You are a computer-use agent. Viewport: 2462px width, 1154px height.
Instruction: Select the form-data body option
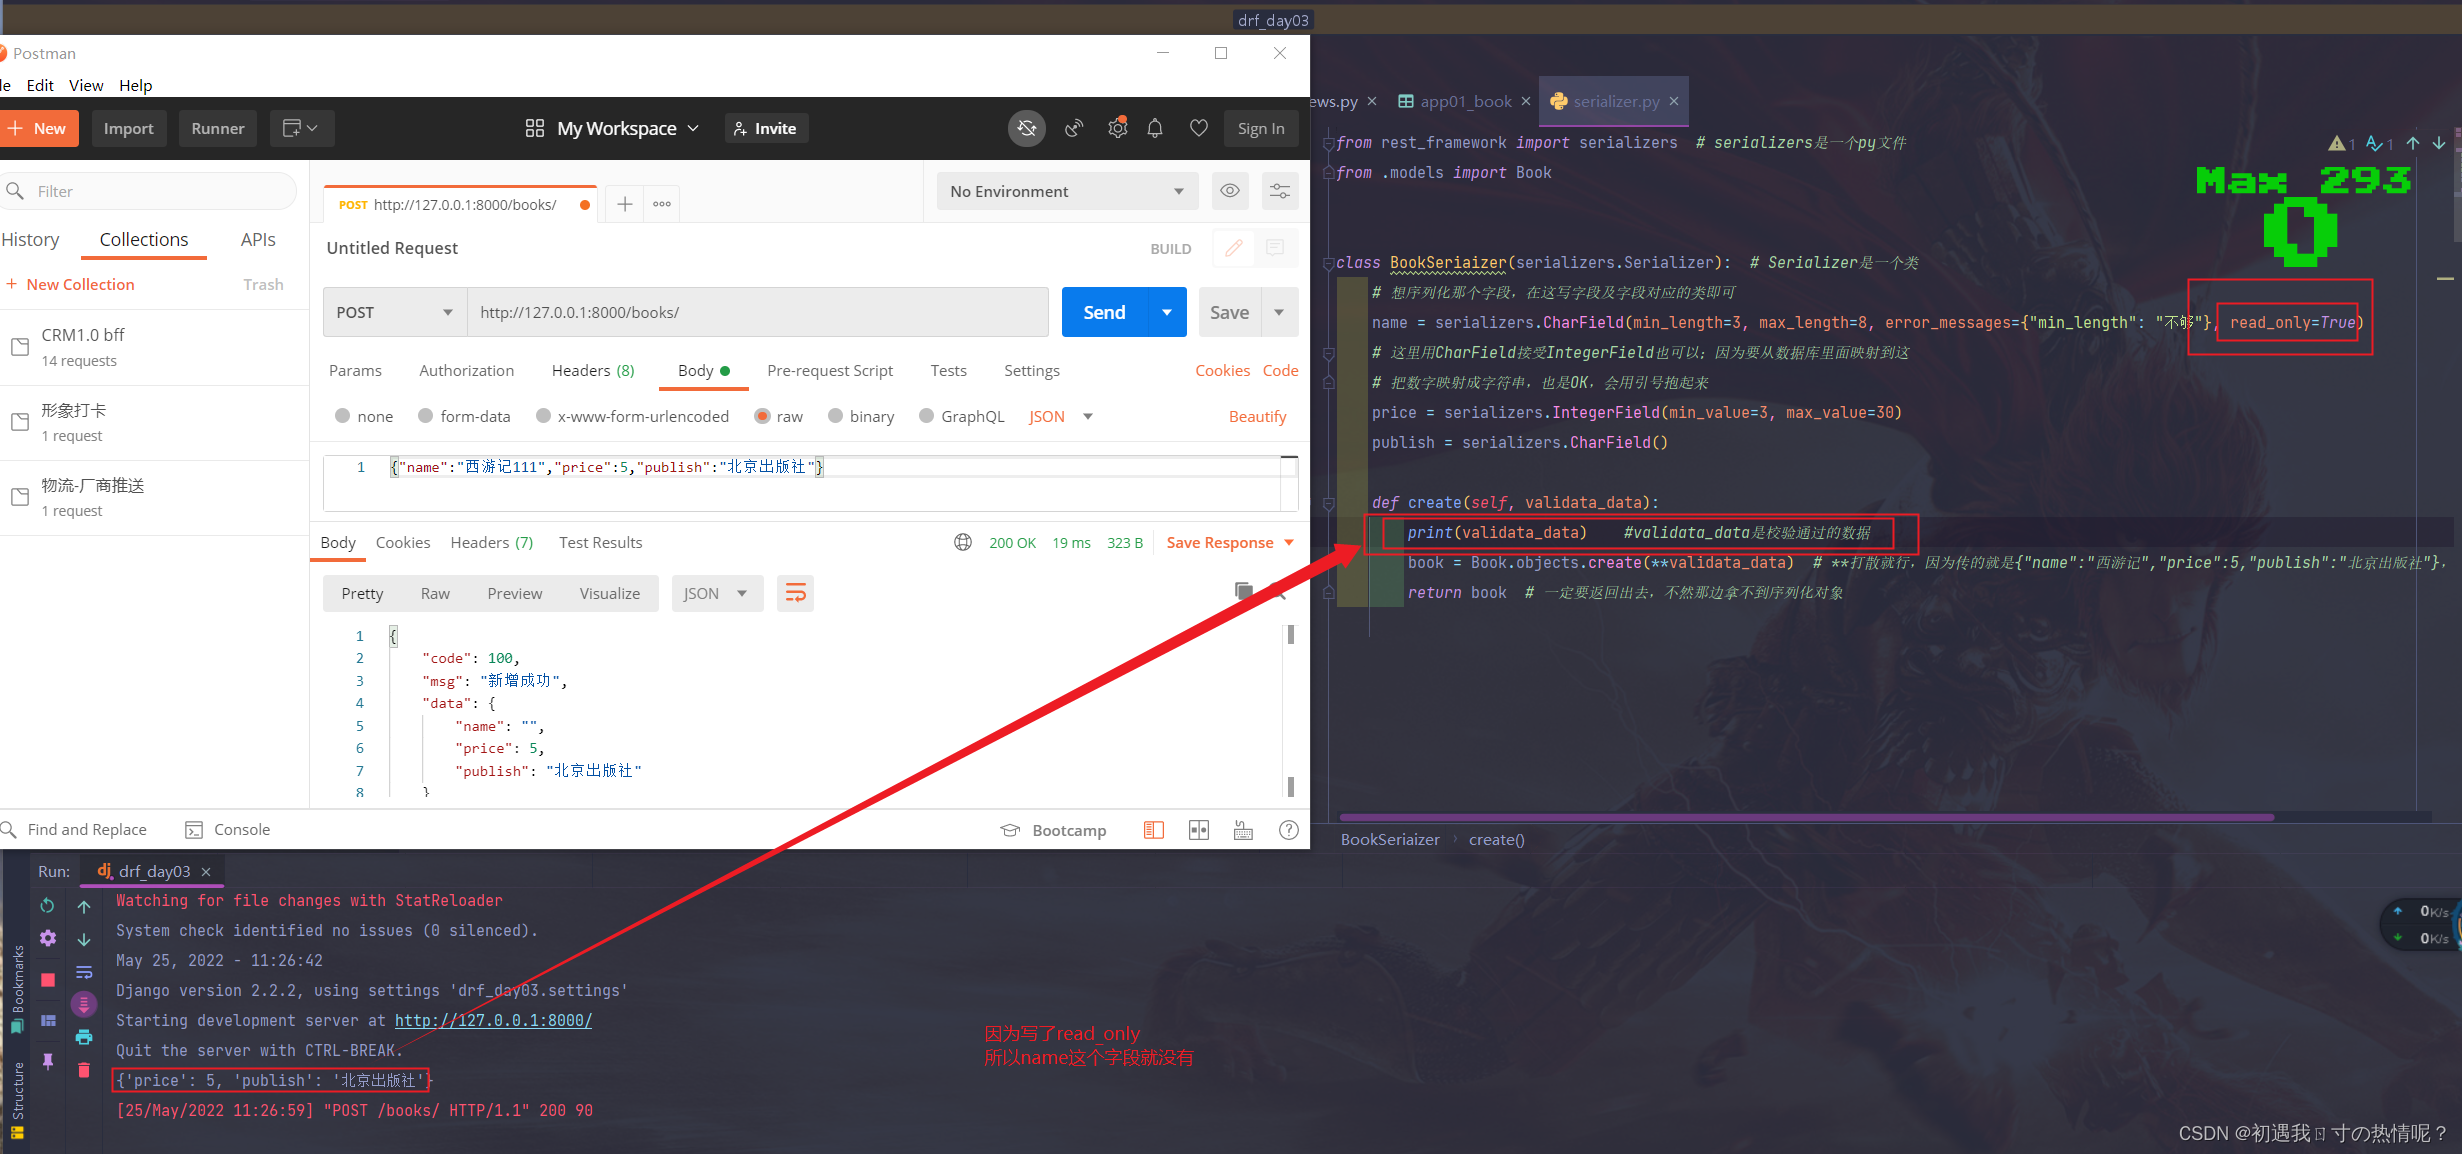[464, 416]
